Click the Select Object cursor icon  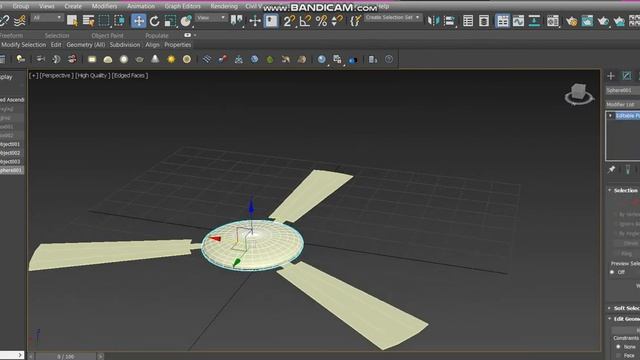[72, 20]
